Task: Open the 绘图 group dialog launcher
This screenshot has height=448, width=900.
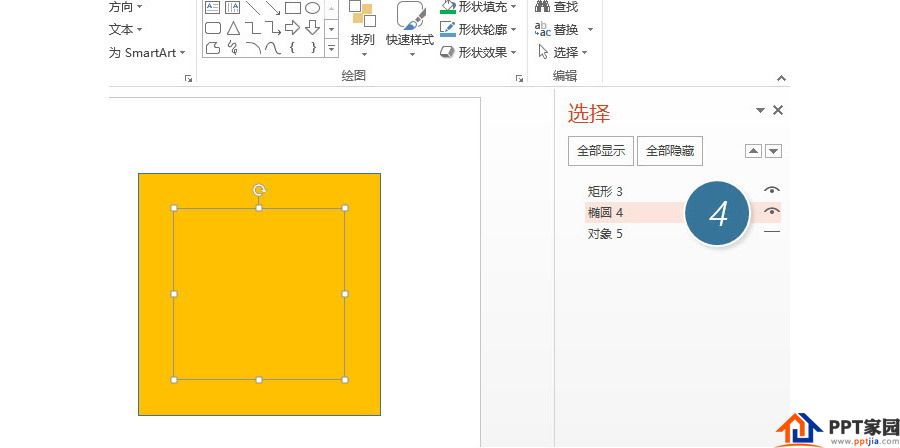Action: [519, 79]
